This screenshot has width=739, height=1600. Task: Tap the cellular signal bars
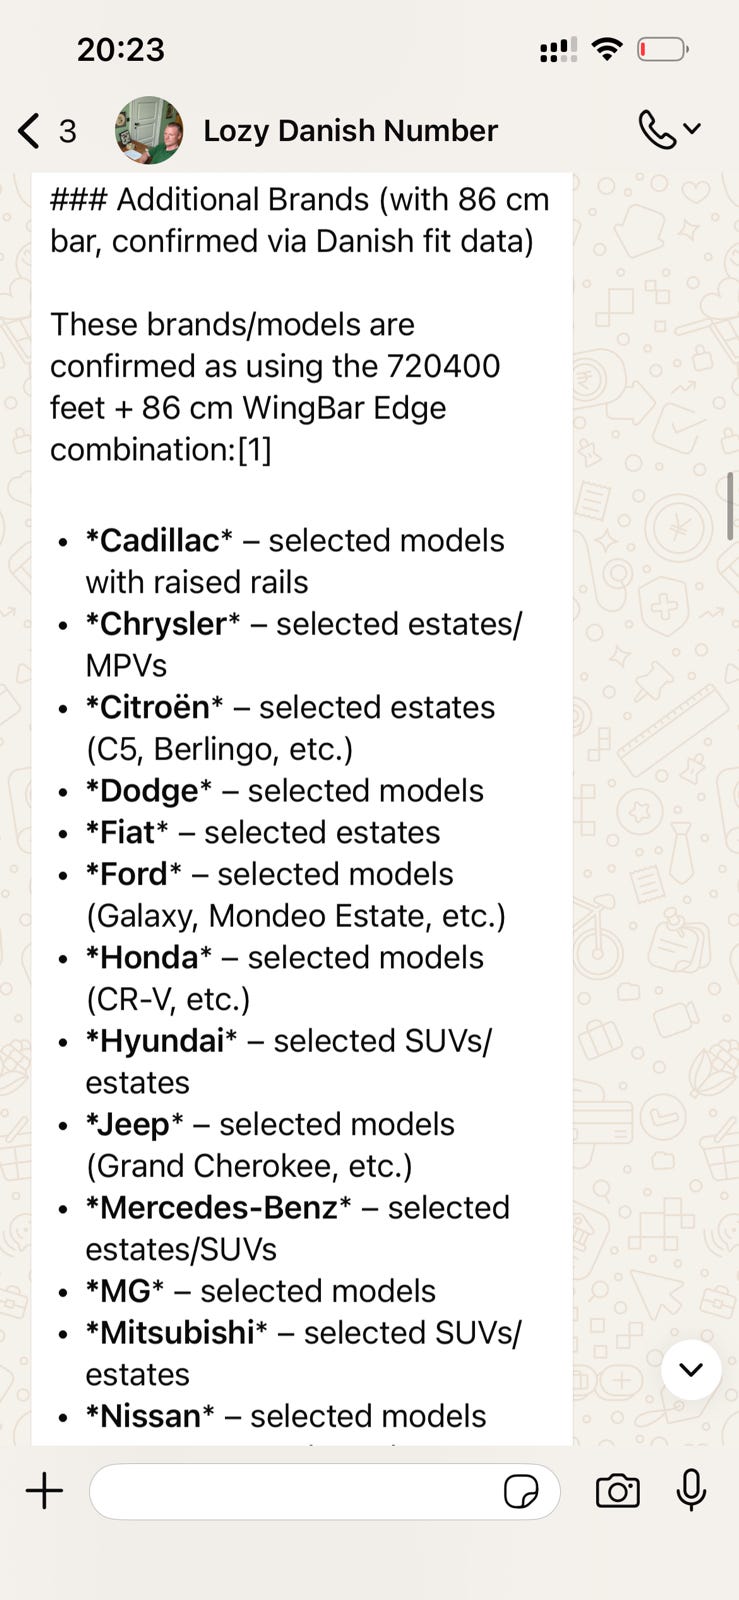point(558,50)
